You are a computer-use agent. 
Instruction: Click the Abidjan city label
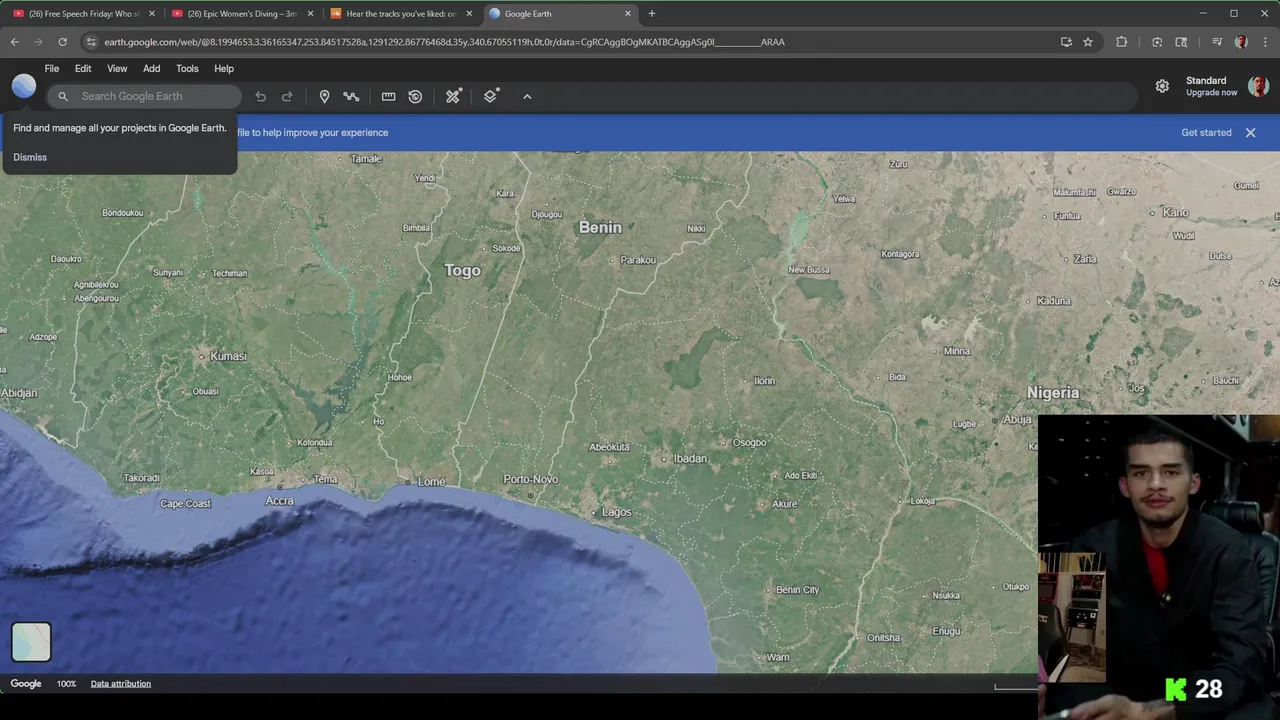point(18,393)
